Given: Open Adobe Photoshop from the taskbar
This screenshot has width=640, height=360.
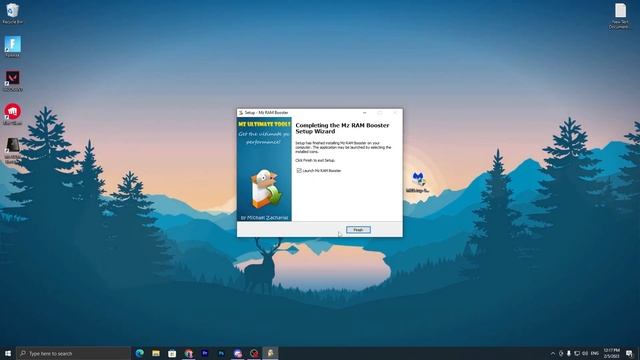Looking at the screenshot, I should [221, 353].
